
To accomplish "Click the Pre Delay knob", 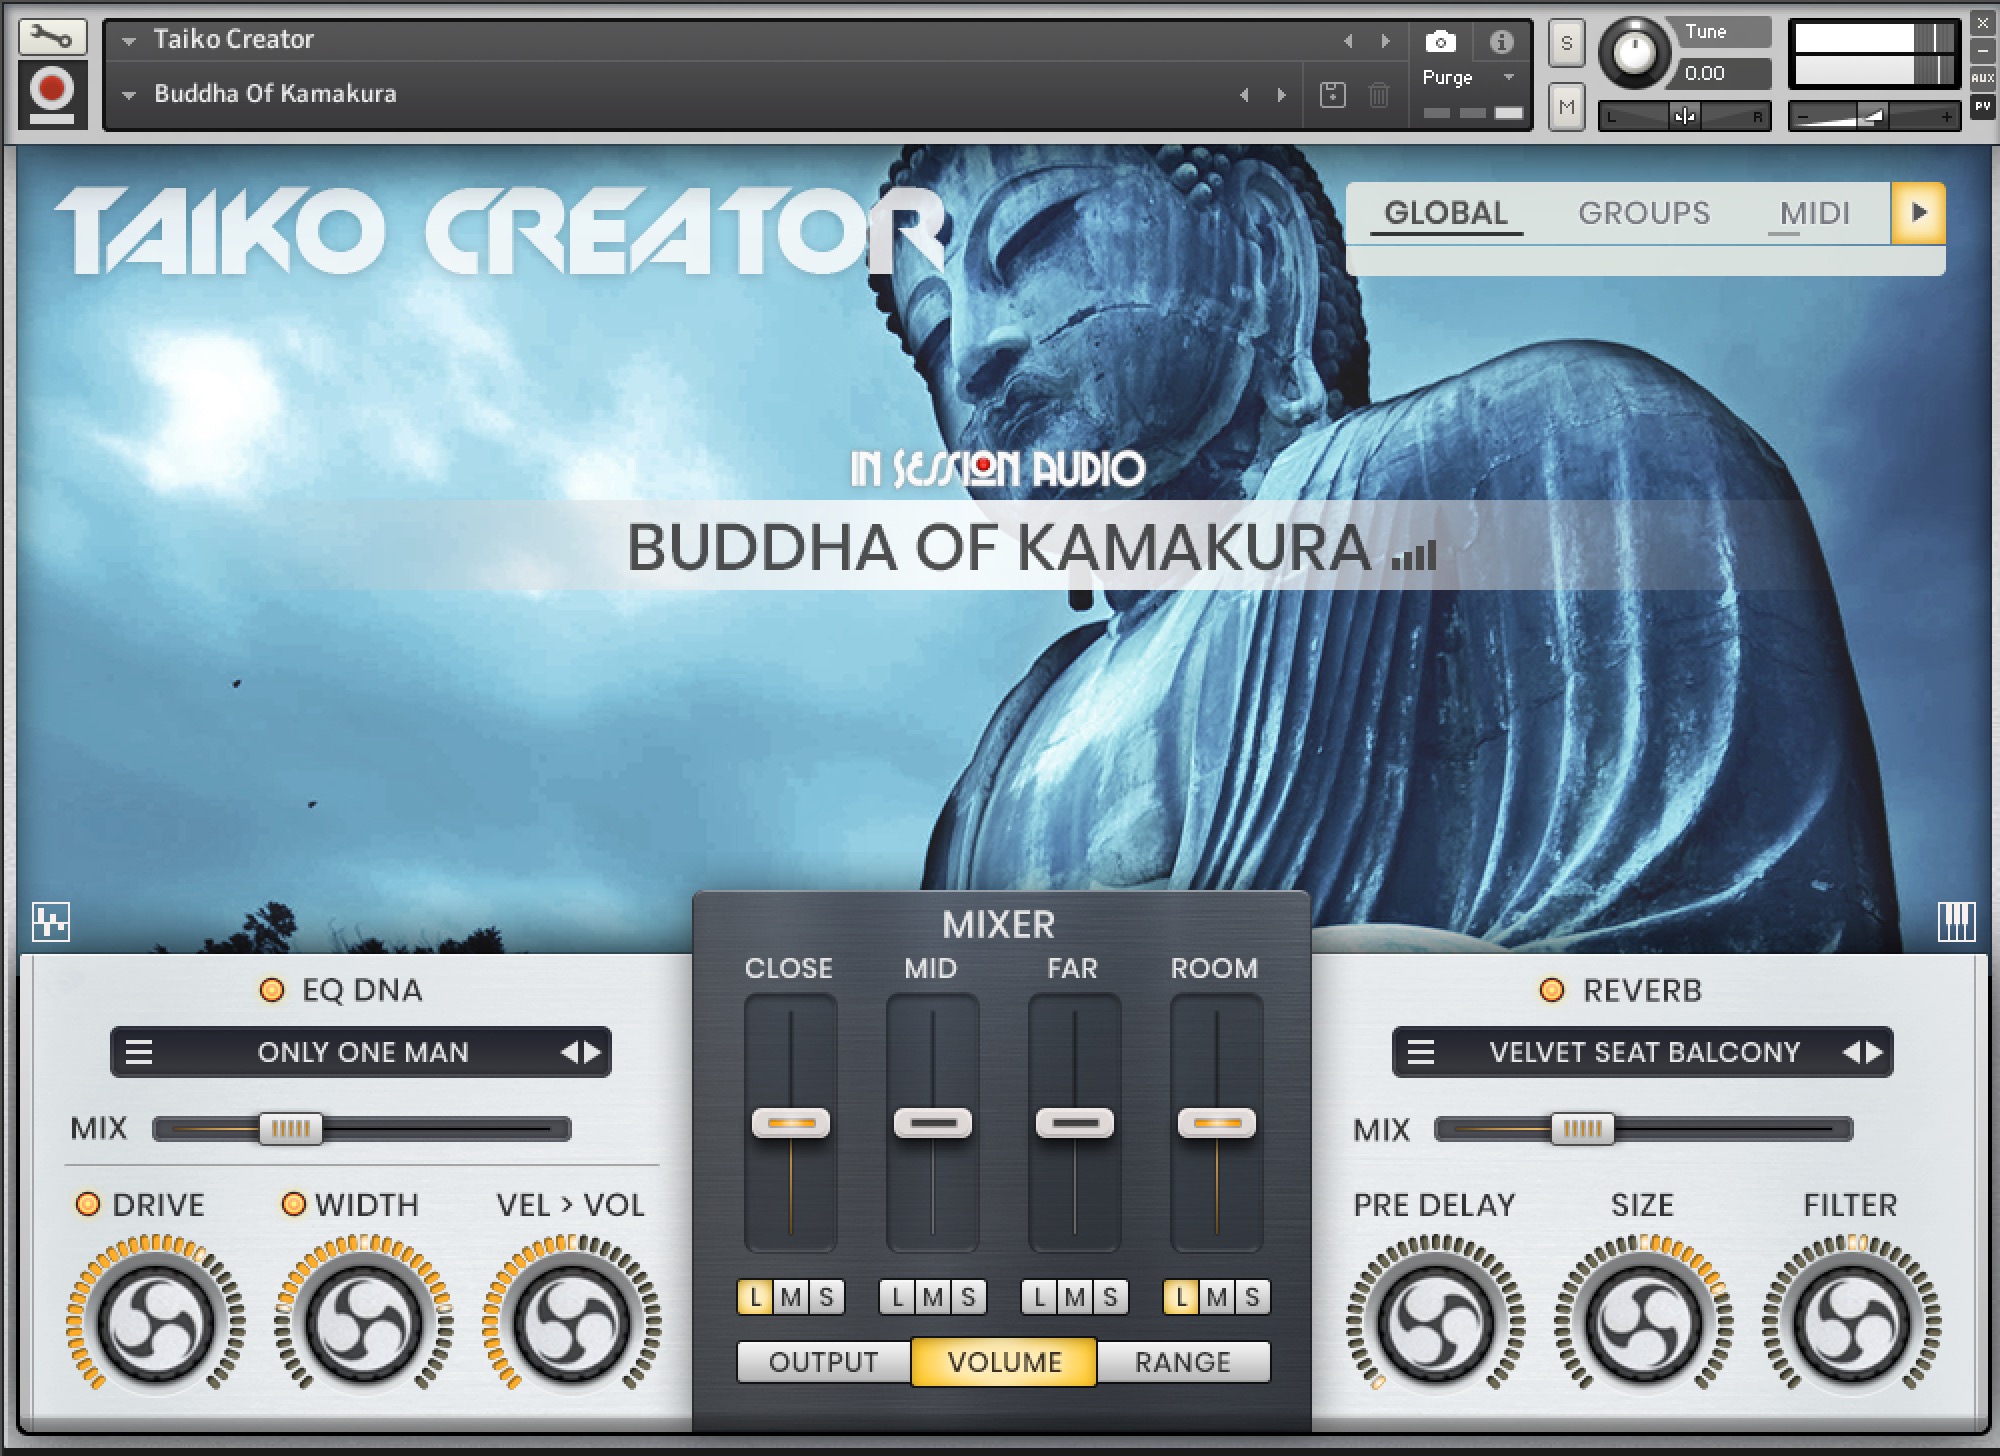I will [1436, 1322].
